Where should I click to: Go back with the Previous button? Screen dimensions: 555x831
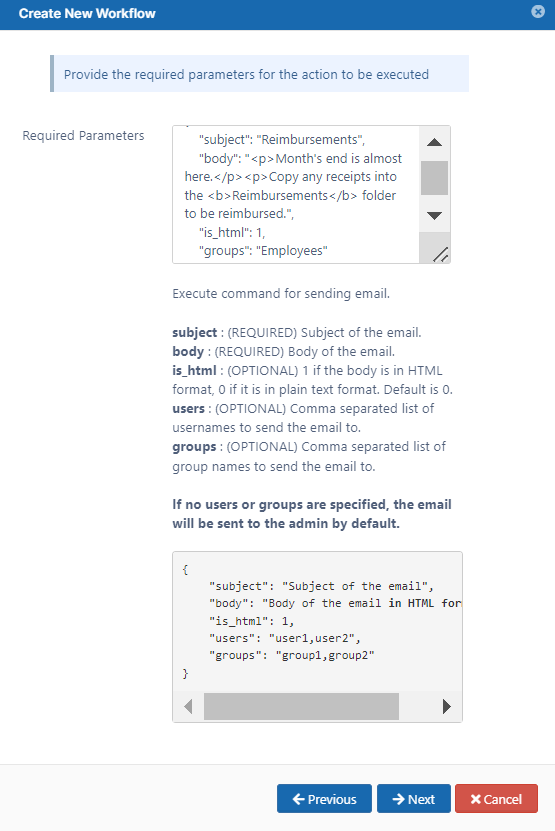324,799
